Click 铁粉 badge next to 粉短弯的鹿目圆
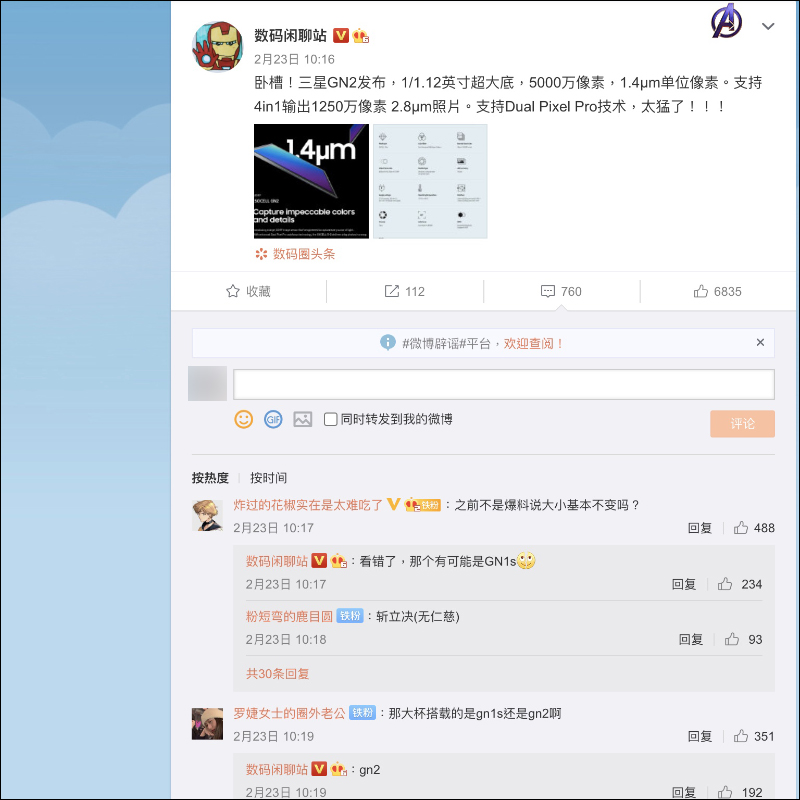 point(350,616)
